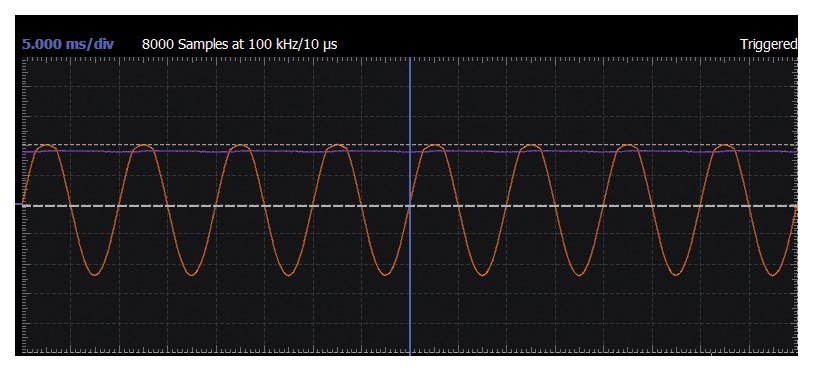This screenshot has height=371, width=813.
Task: Select the thick white dashed zero-level line
Action: [x=410, y=206]
